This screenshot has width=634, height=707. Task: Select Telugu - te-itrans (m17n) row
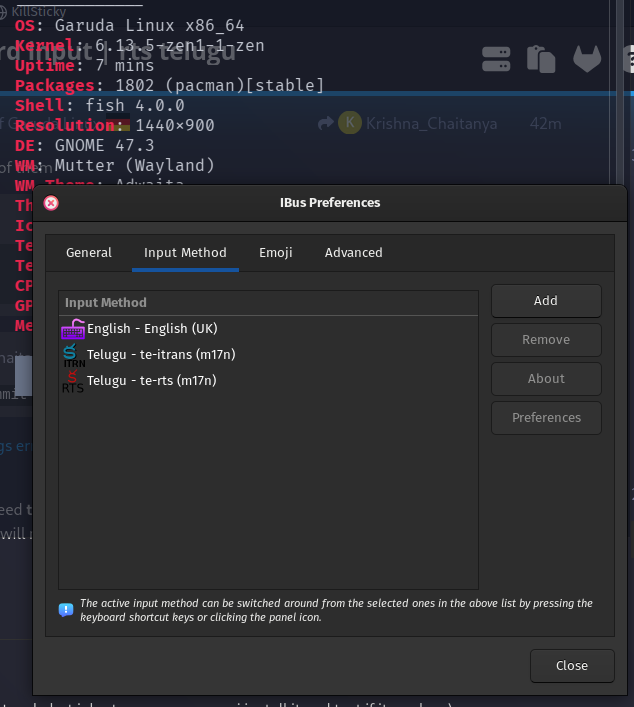click(x=268, y=354)
